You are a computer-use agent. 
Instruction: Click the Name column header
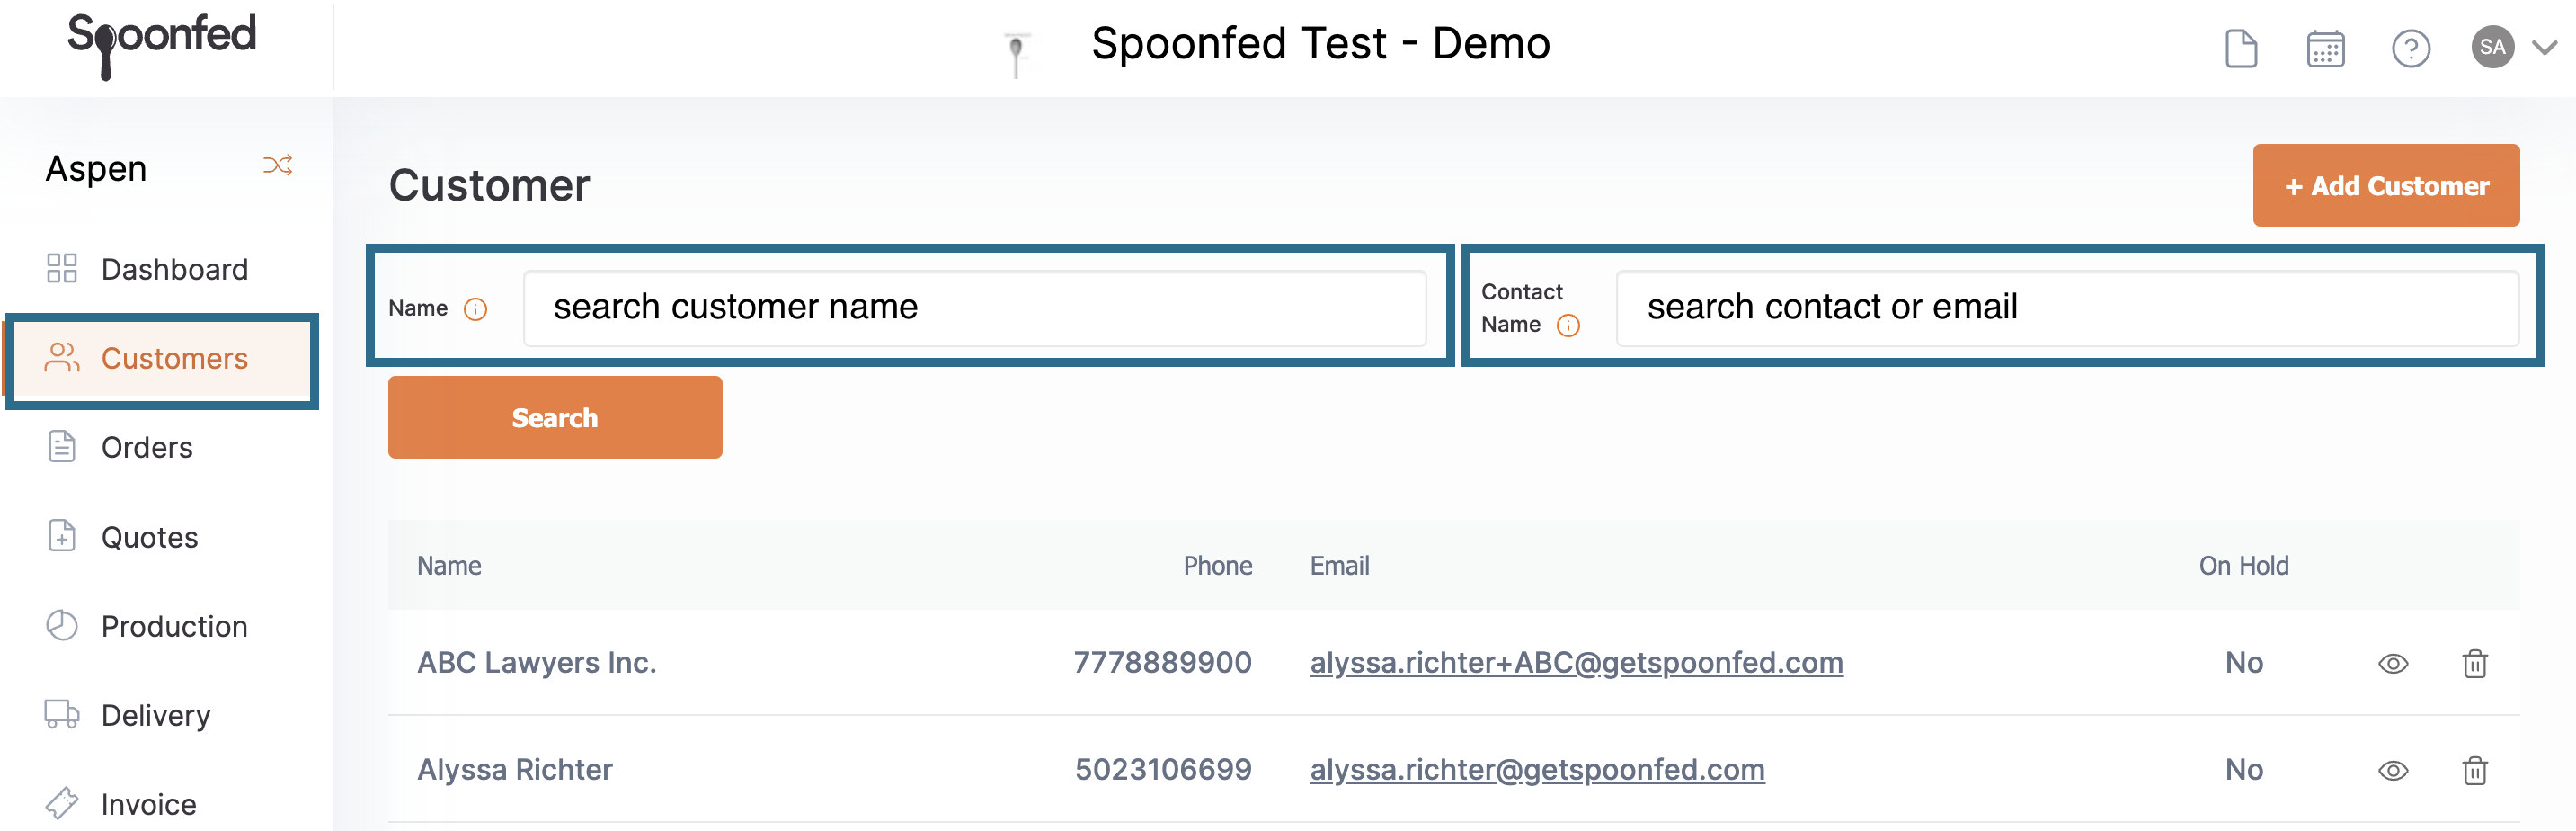click(449, 566)
